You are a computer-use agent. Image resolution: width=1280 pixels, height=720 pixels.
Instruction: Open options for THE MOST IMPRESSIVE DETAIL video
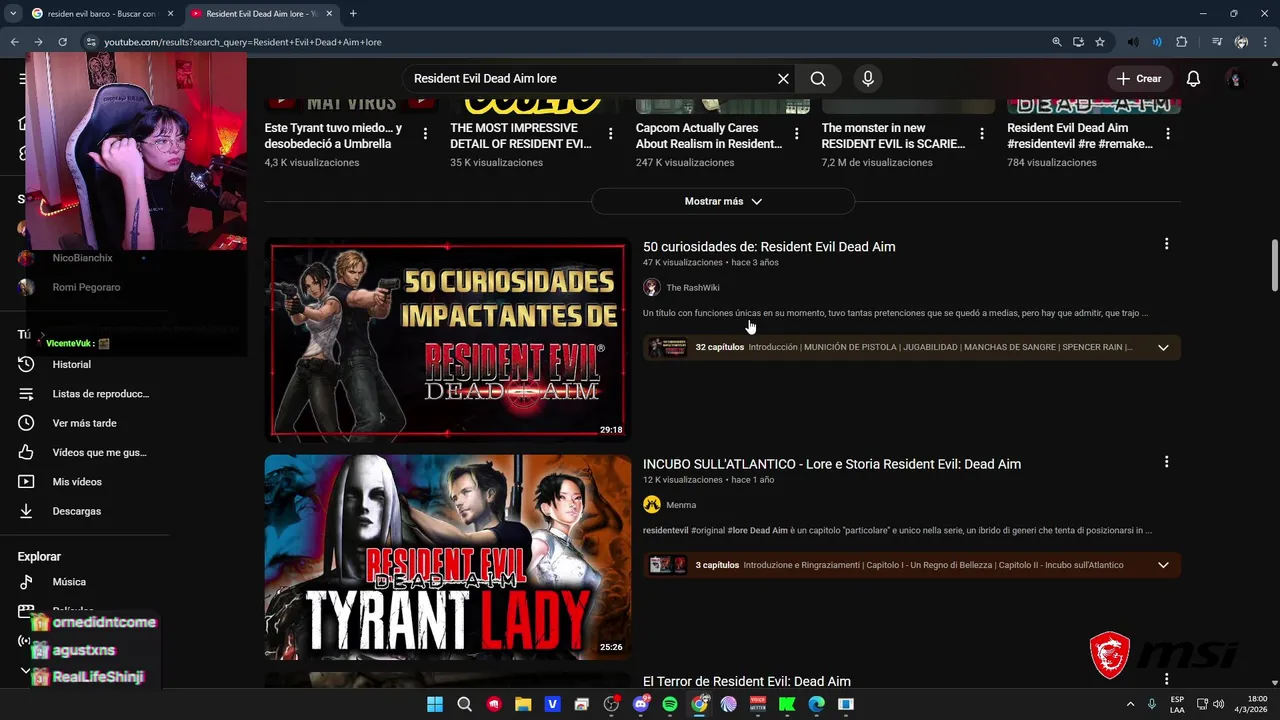(611, 133)
